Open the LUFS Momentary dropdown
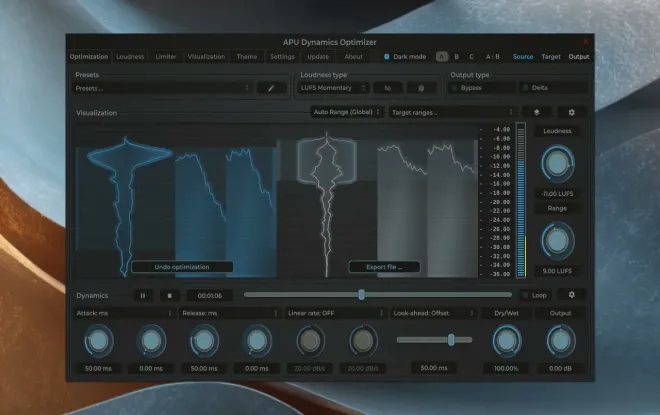660x415 pixels. pyautogui.click(x=333, y=88)
